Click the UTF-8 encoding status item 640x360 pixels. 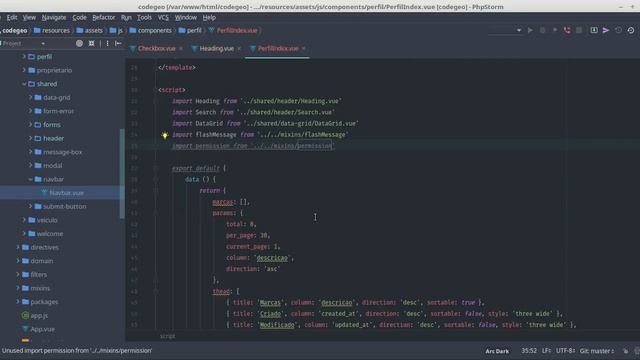click(565, 351)
